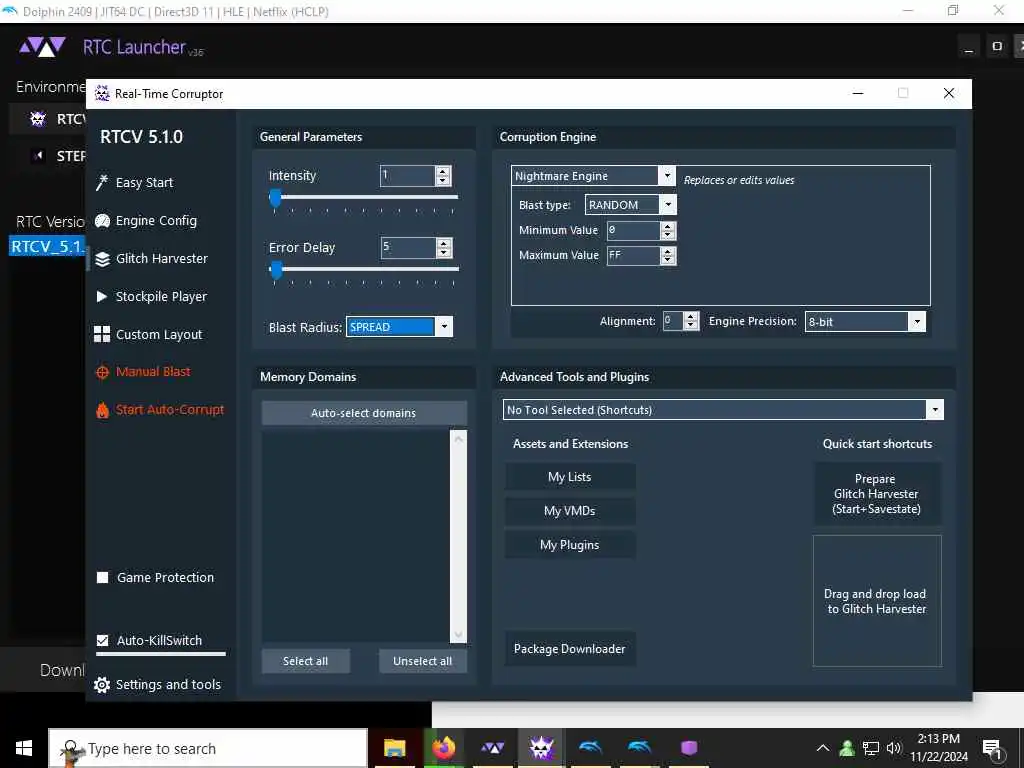Open My VMDs button

(x=569, y=511)
